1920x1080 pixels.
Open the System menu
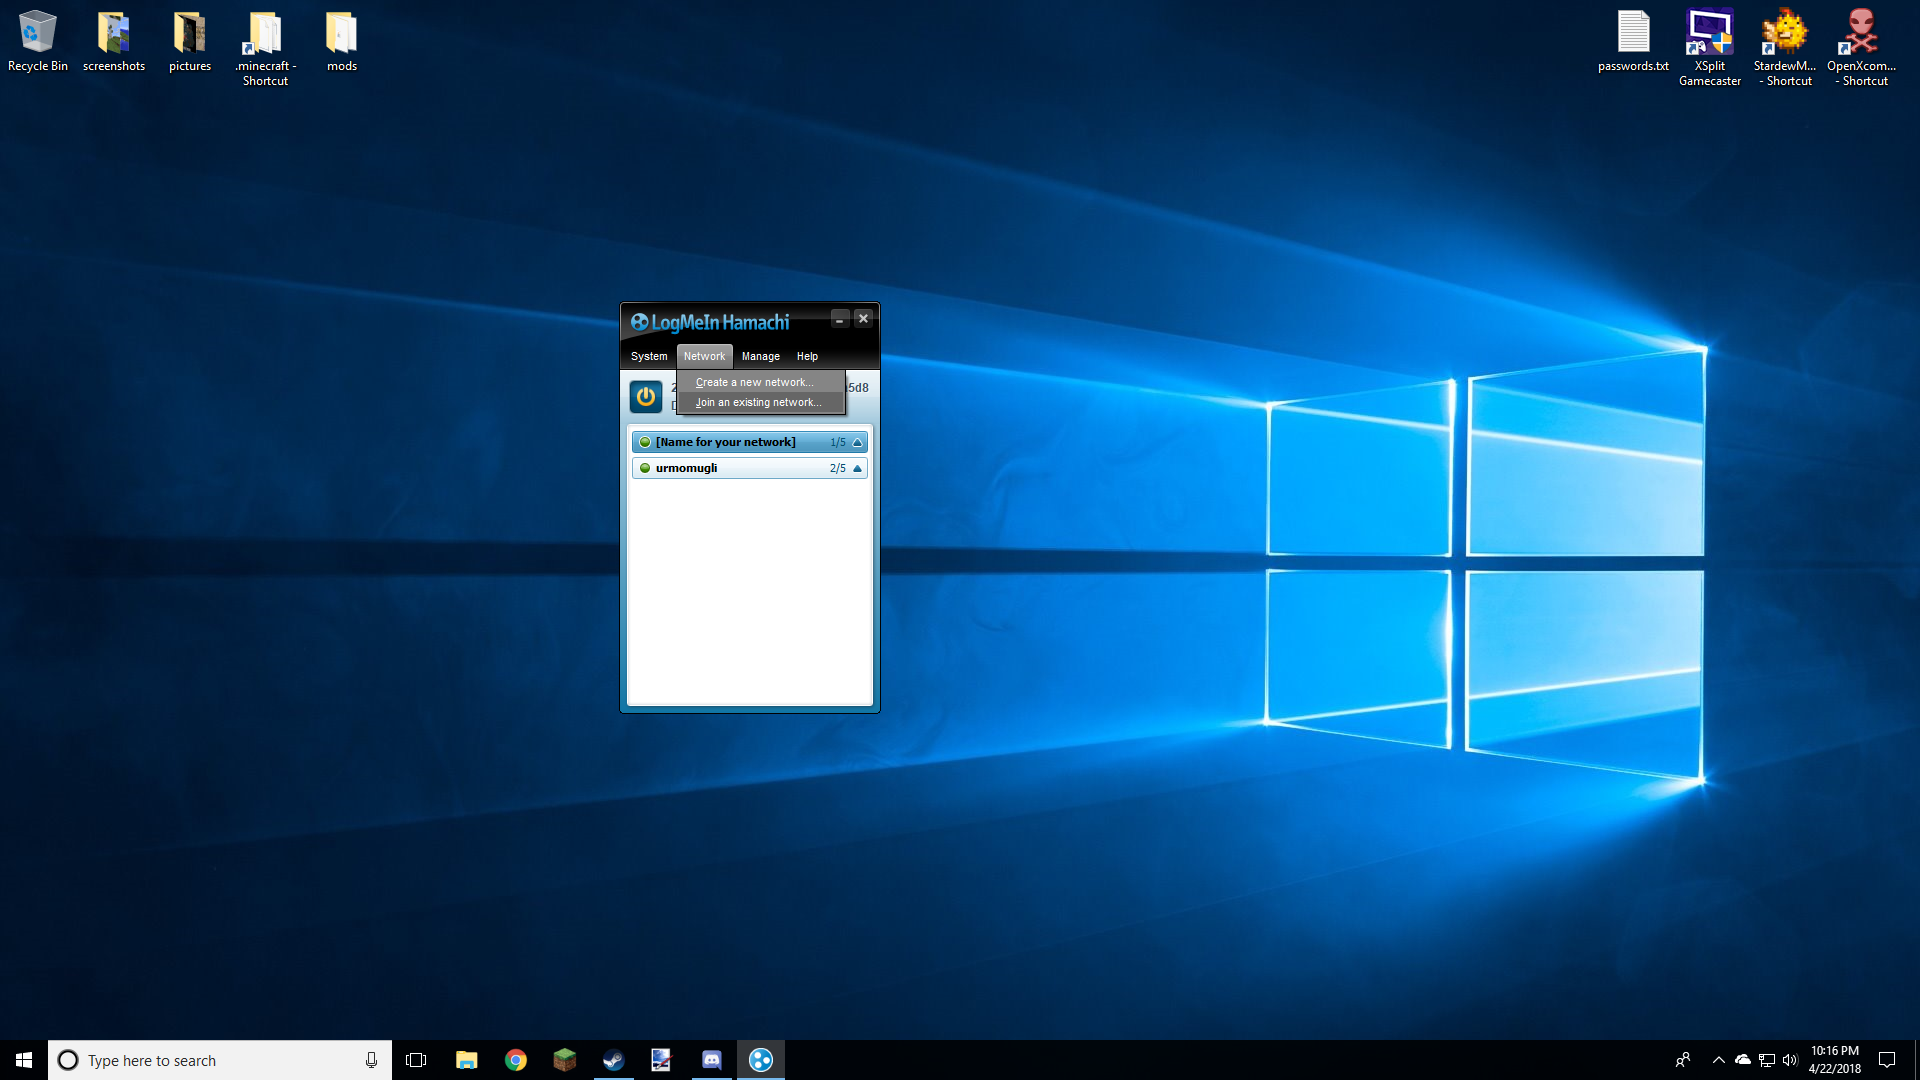[649, 356]
